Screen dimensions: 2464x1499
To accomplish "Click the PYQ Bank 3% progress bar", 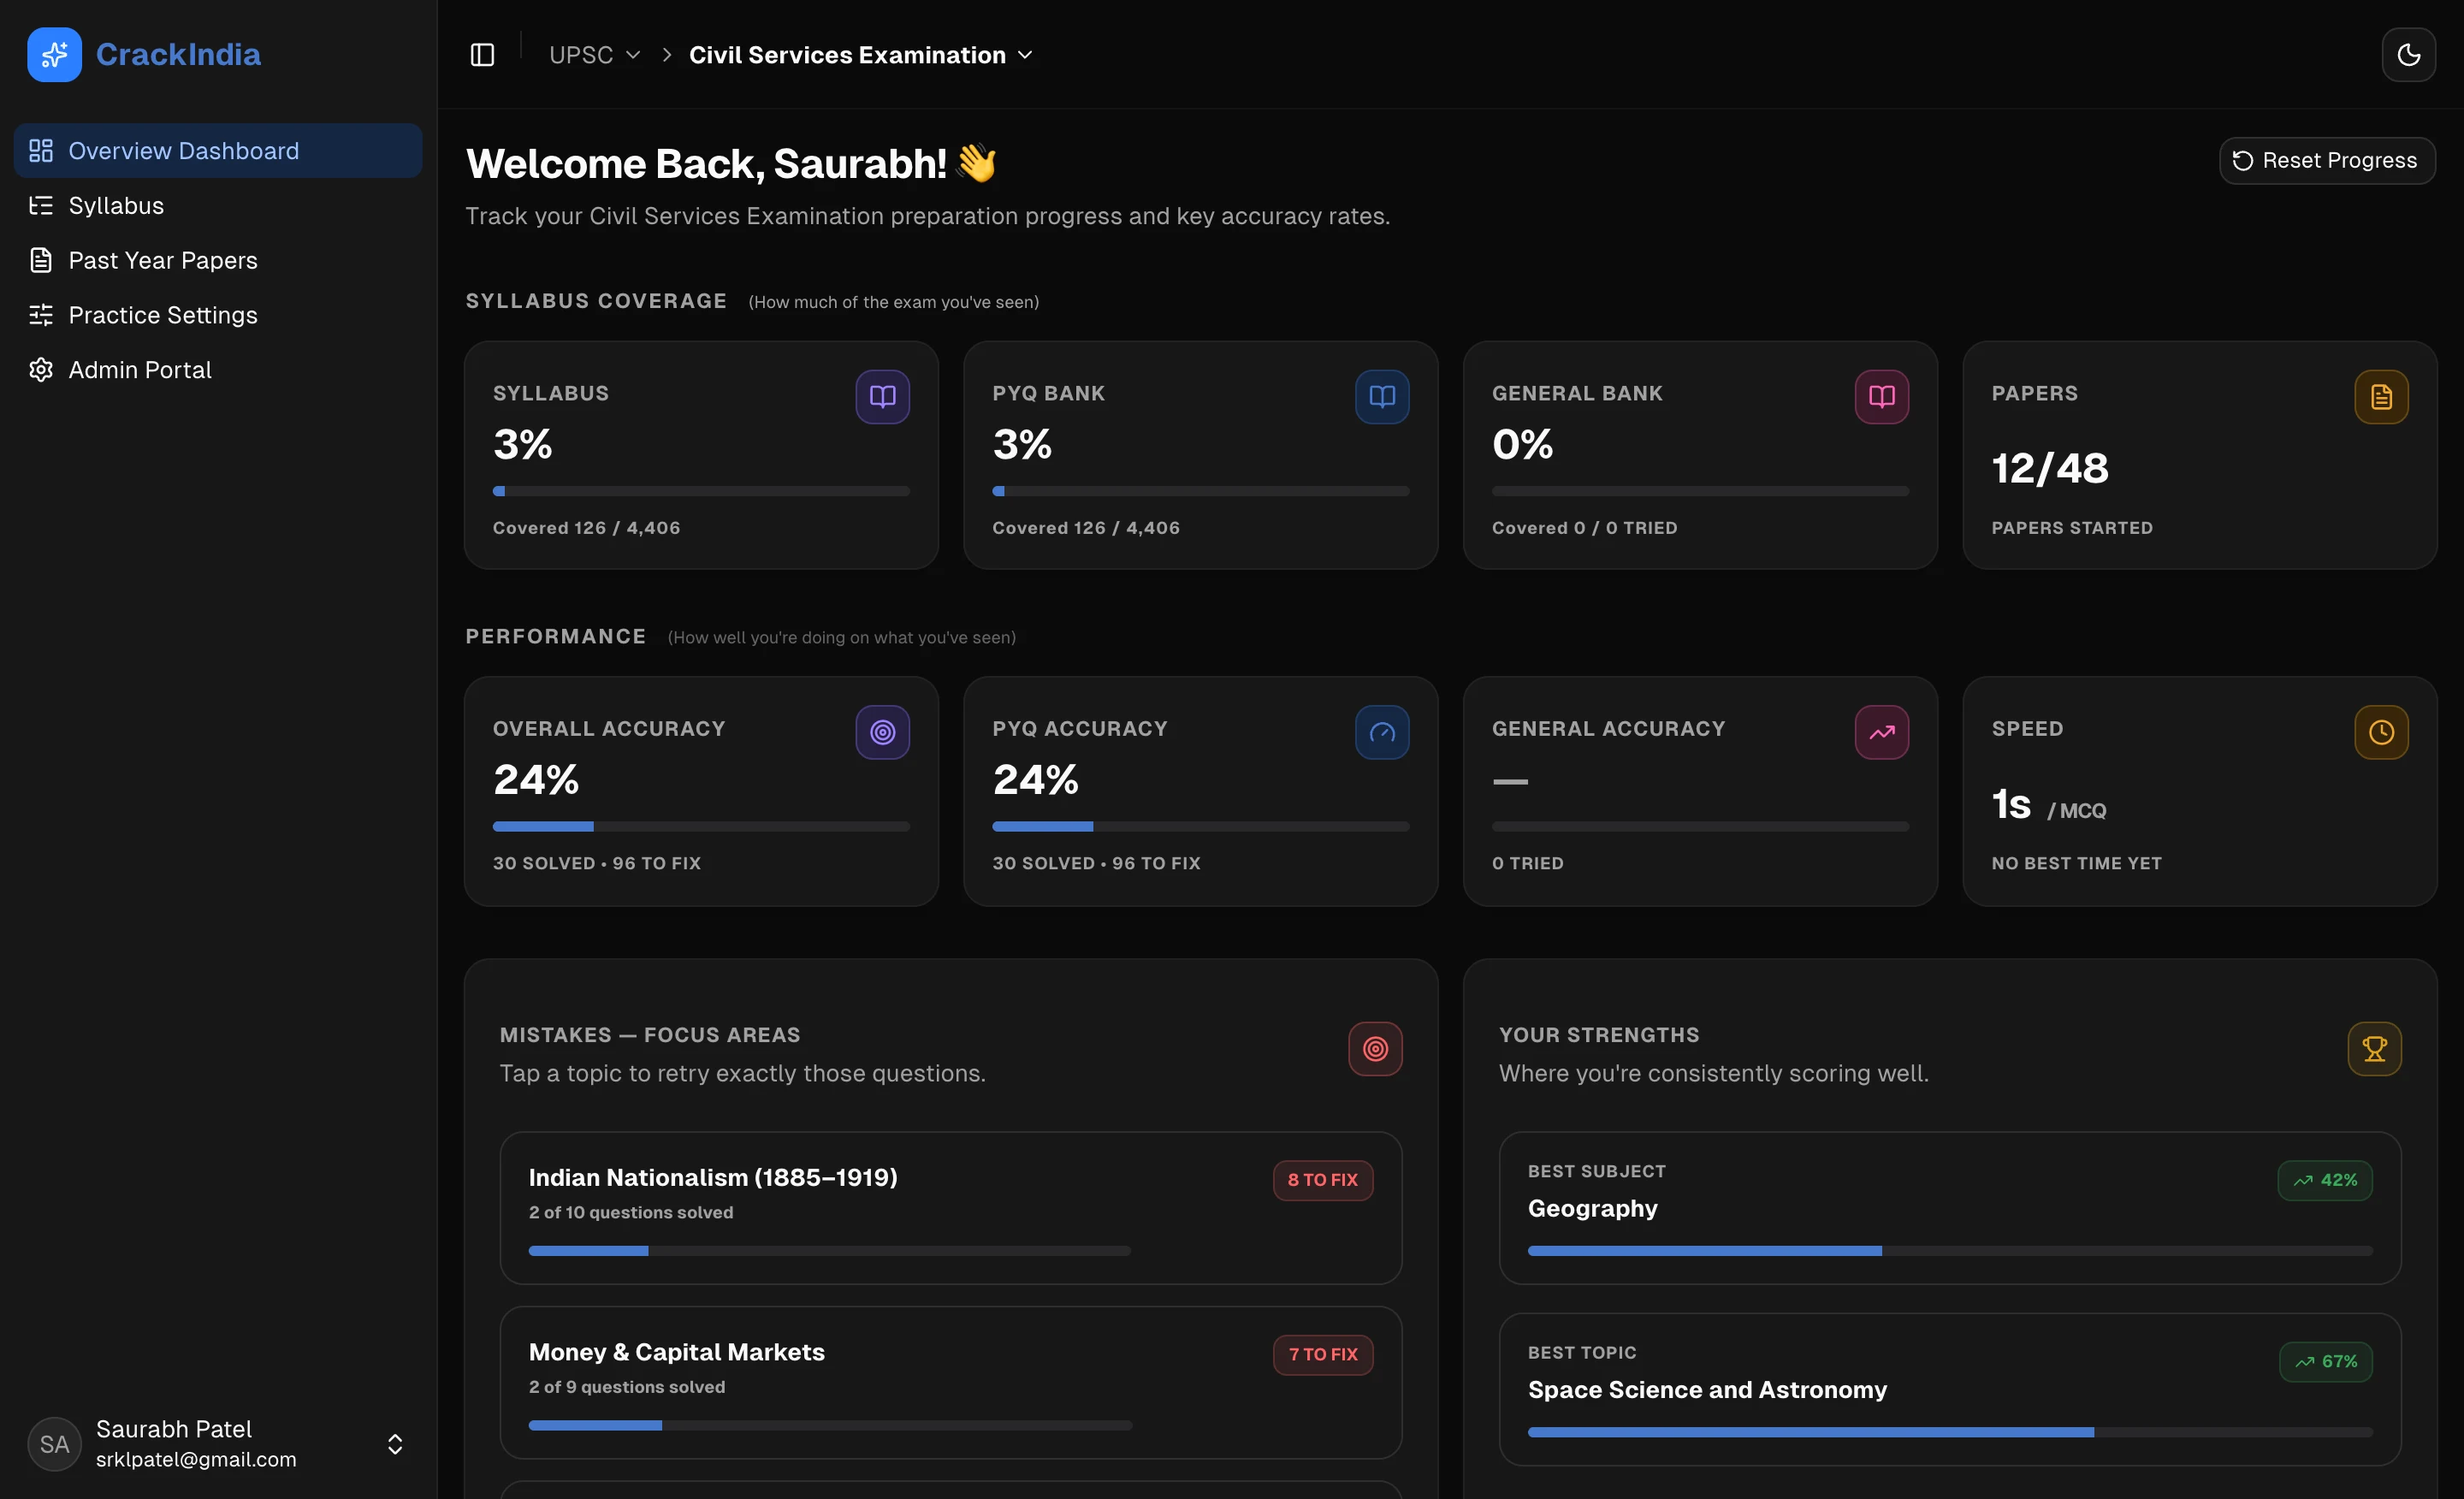I will (1200, 491).
